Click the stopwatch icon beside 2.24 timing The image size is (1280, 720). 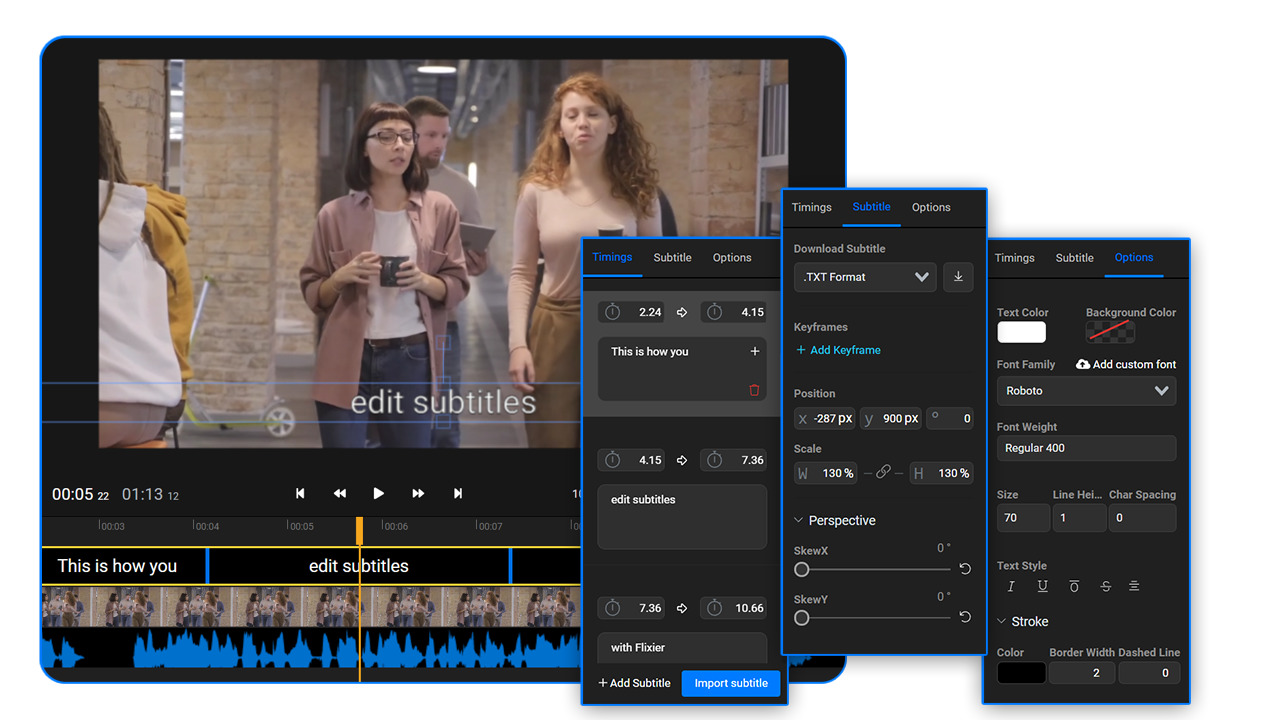click(612, 311)
